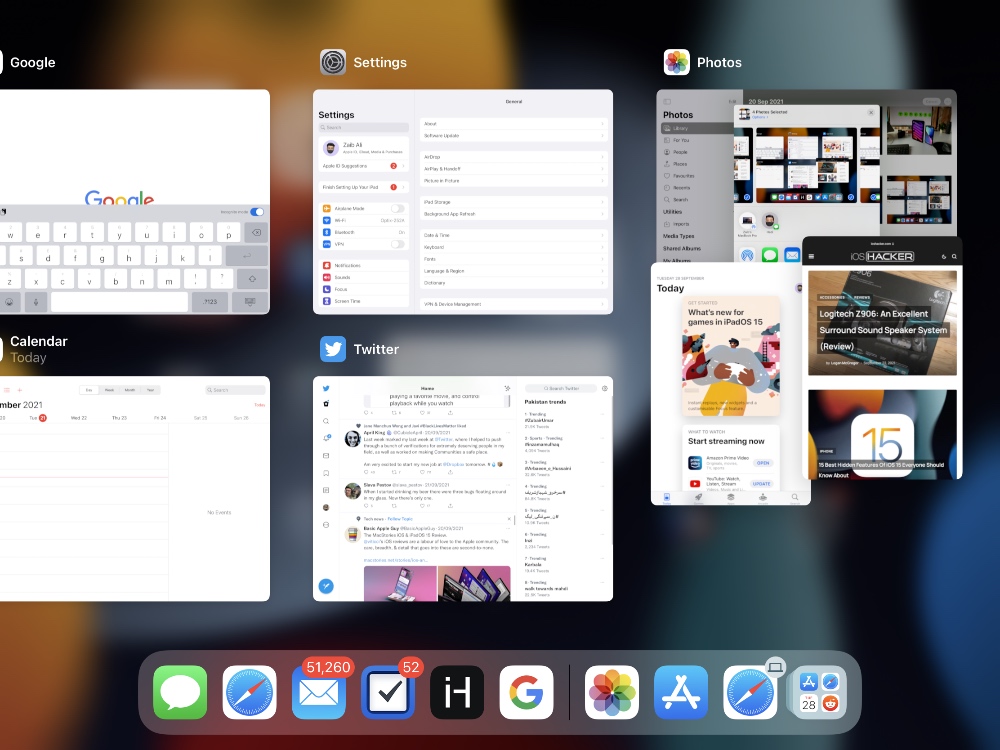Viewport: 1000px width, 750px height.
Task: Select Library in Photos sidebar
Action: click(x=697, y=128)
